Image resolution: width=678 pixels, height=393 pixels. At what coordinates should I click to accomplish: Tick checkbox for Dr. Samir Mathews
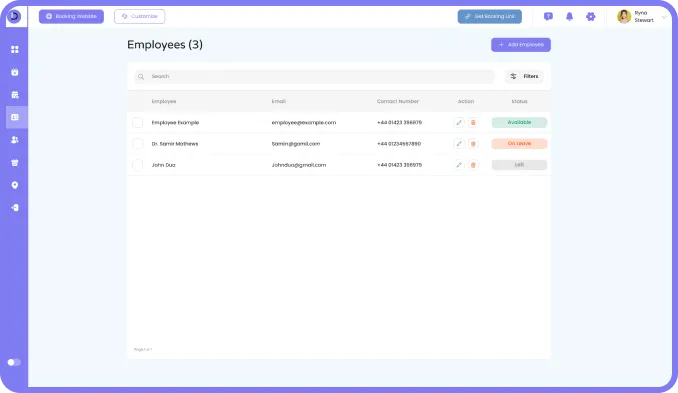point(138,144)
